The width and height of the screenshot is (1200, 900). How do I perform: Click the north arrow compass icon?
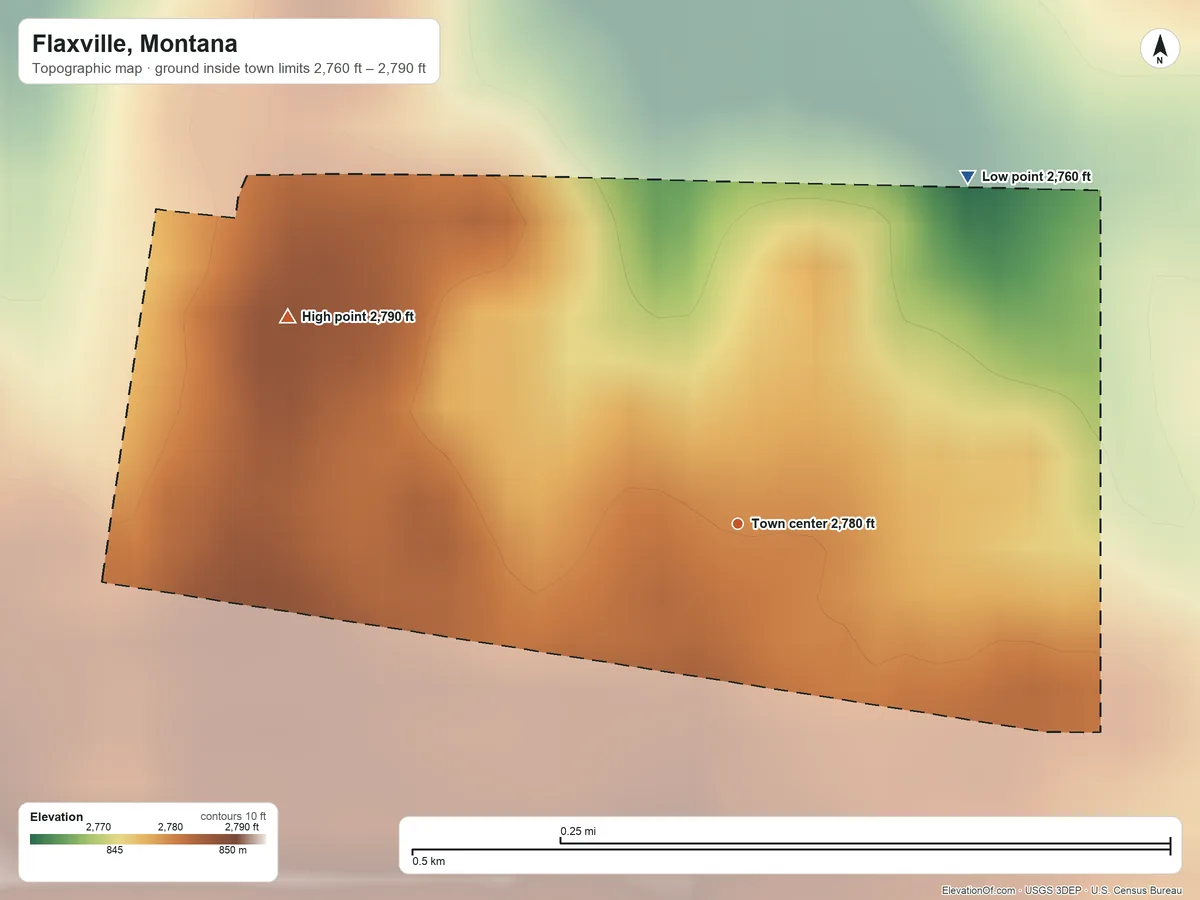(x=1159, y=49)
